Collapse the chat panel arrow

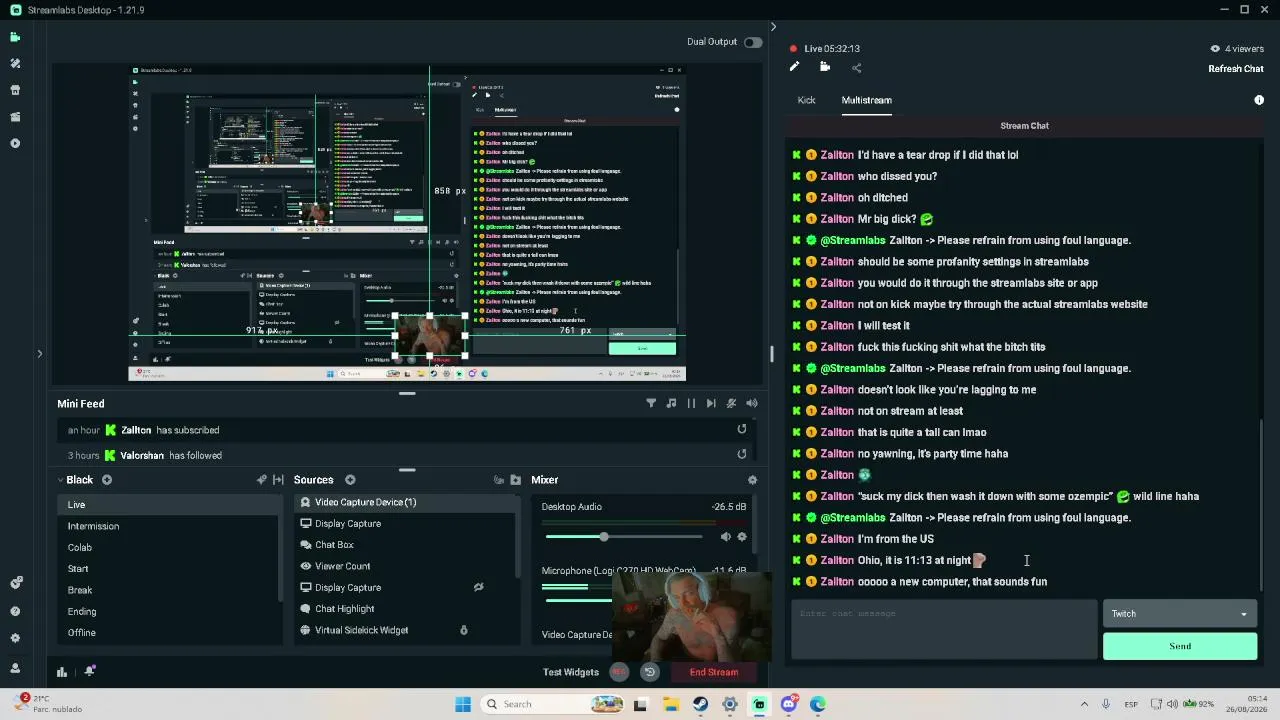[773, 27]
